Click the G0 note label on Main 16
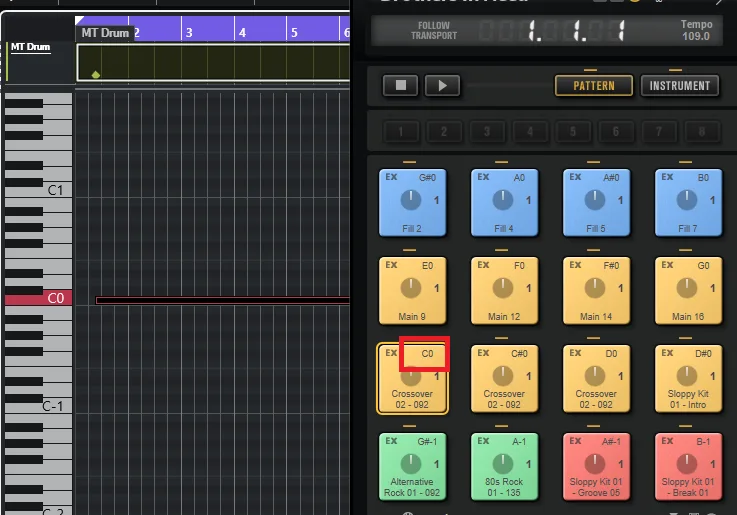 pos(703,265)
